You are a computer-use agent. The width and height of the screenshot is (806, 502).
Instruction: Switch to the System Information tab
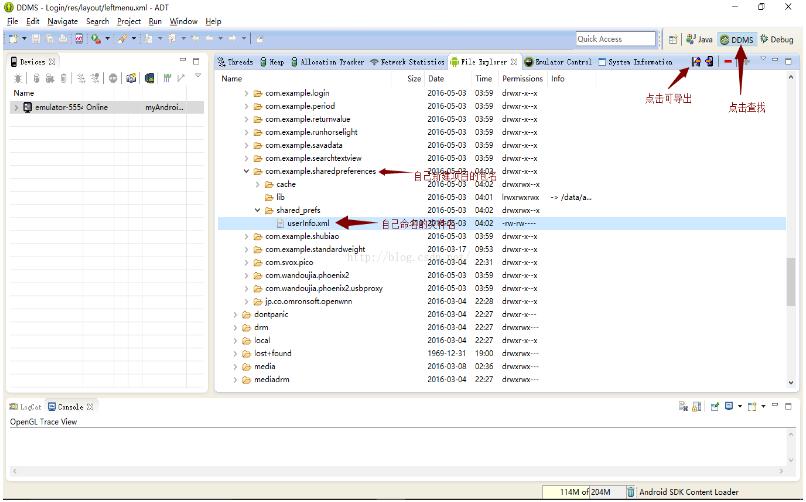(635, 62)
